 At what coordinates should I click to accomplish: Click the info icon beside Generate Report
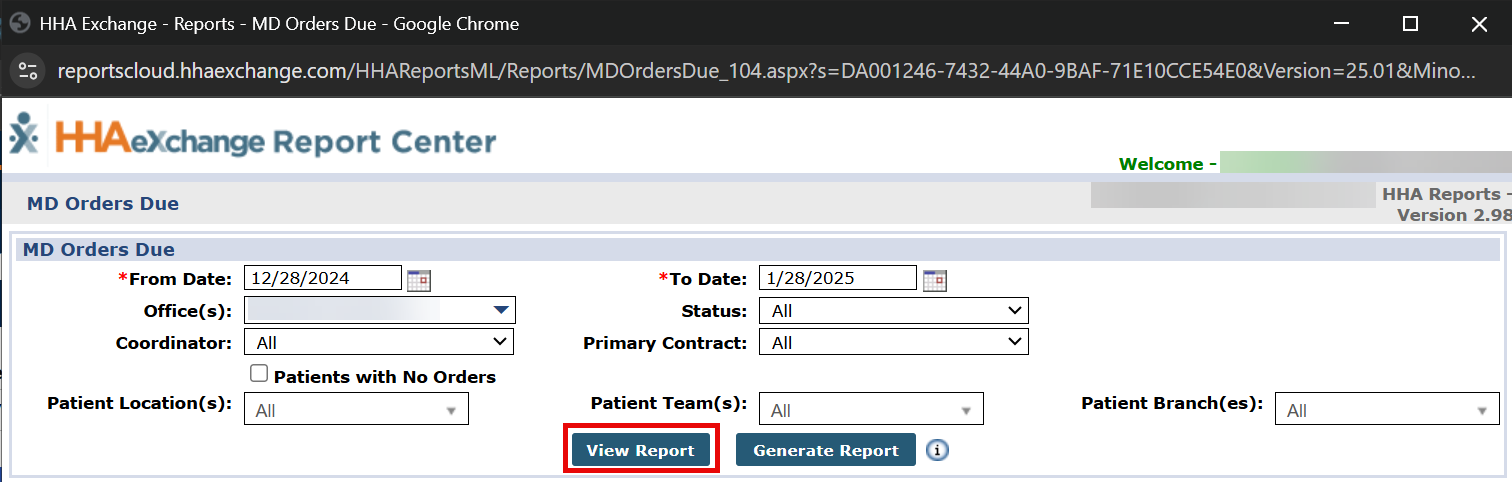pyautogui.click(x=937, y=451)
